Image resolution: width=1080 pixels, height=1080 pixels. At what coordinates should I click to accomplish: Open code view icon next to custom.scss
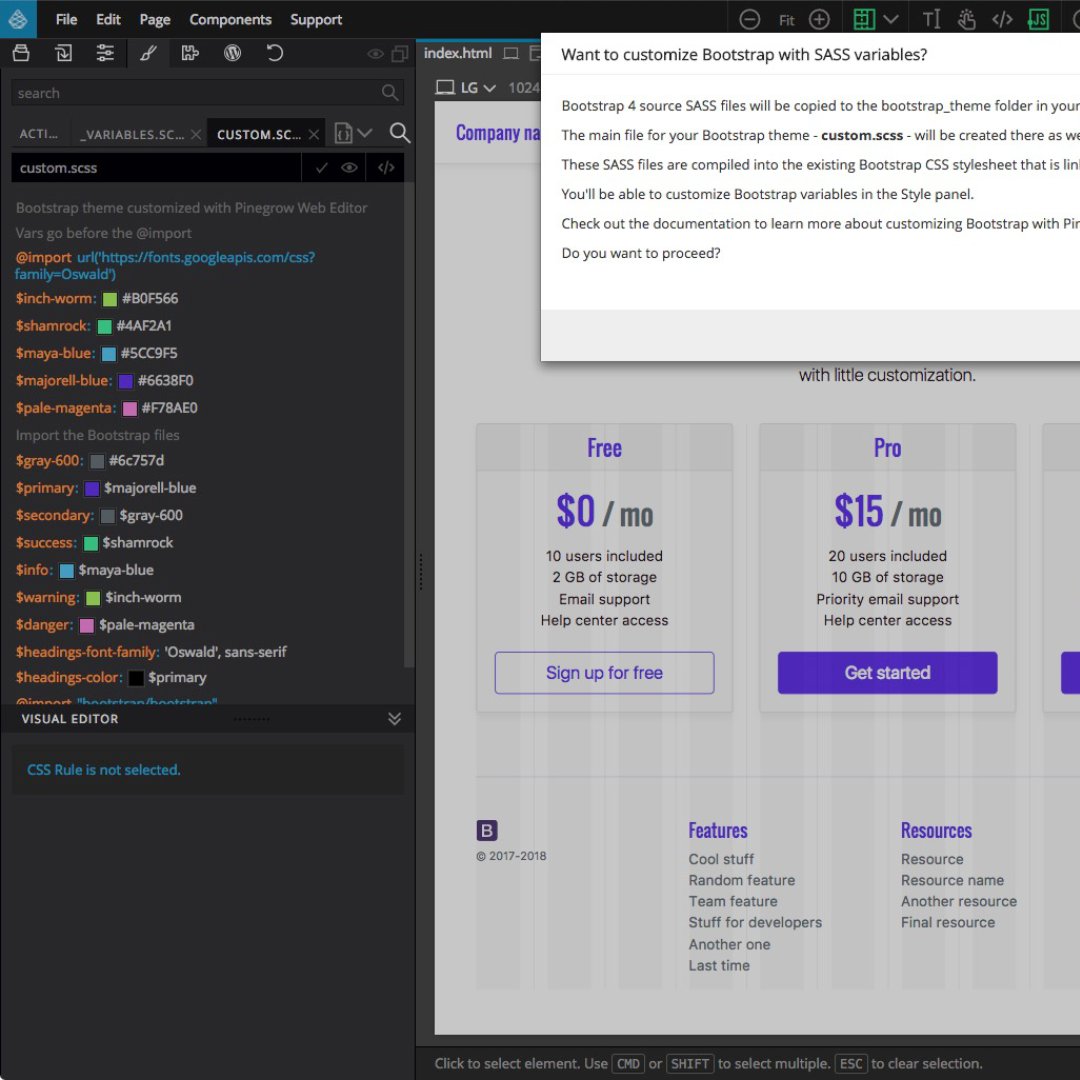tap(386, 167)
